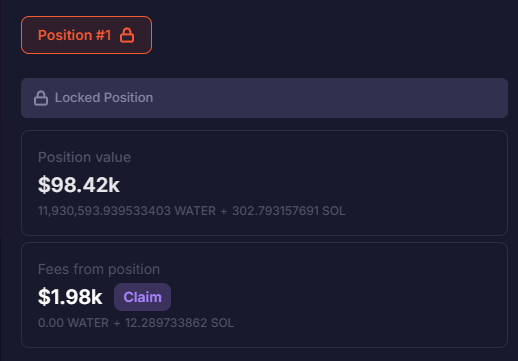The width and height of the screenshot is (518, 361).
Task: Select the Position #1 tab
Action: pyautogui.click(x=86, y=35)
